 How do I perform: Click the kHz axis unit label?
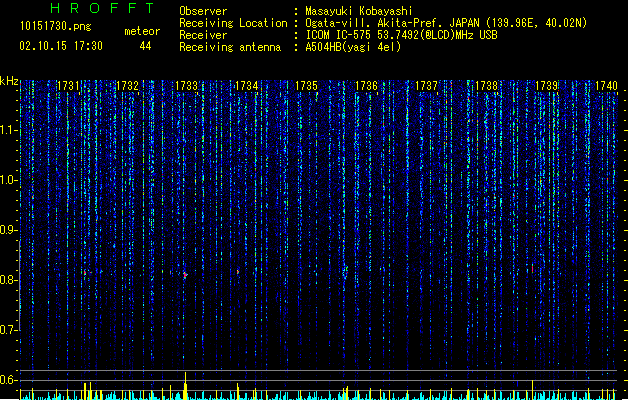tap(9, 81)
